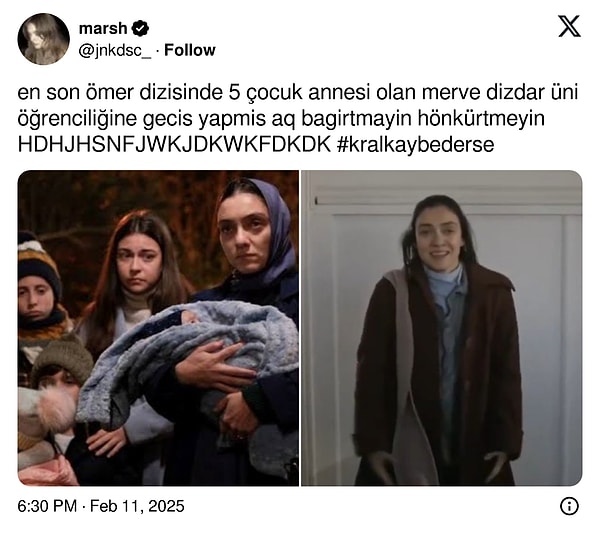
Task: Open the X logo link
Action: pyautogui.click(x=569, y=26)
